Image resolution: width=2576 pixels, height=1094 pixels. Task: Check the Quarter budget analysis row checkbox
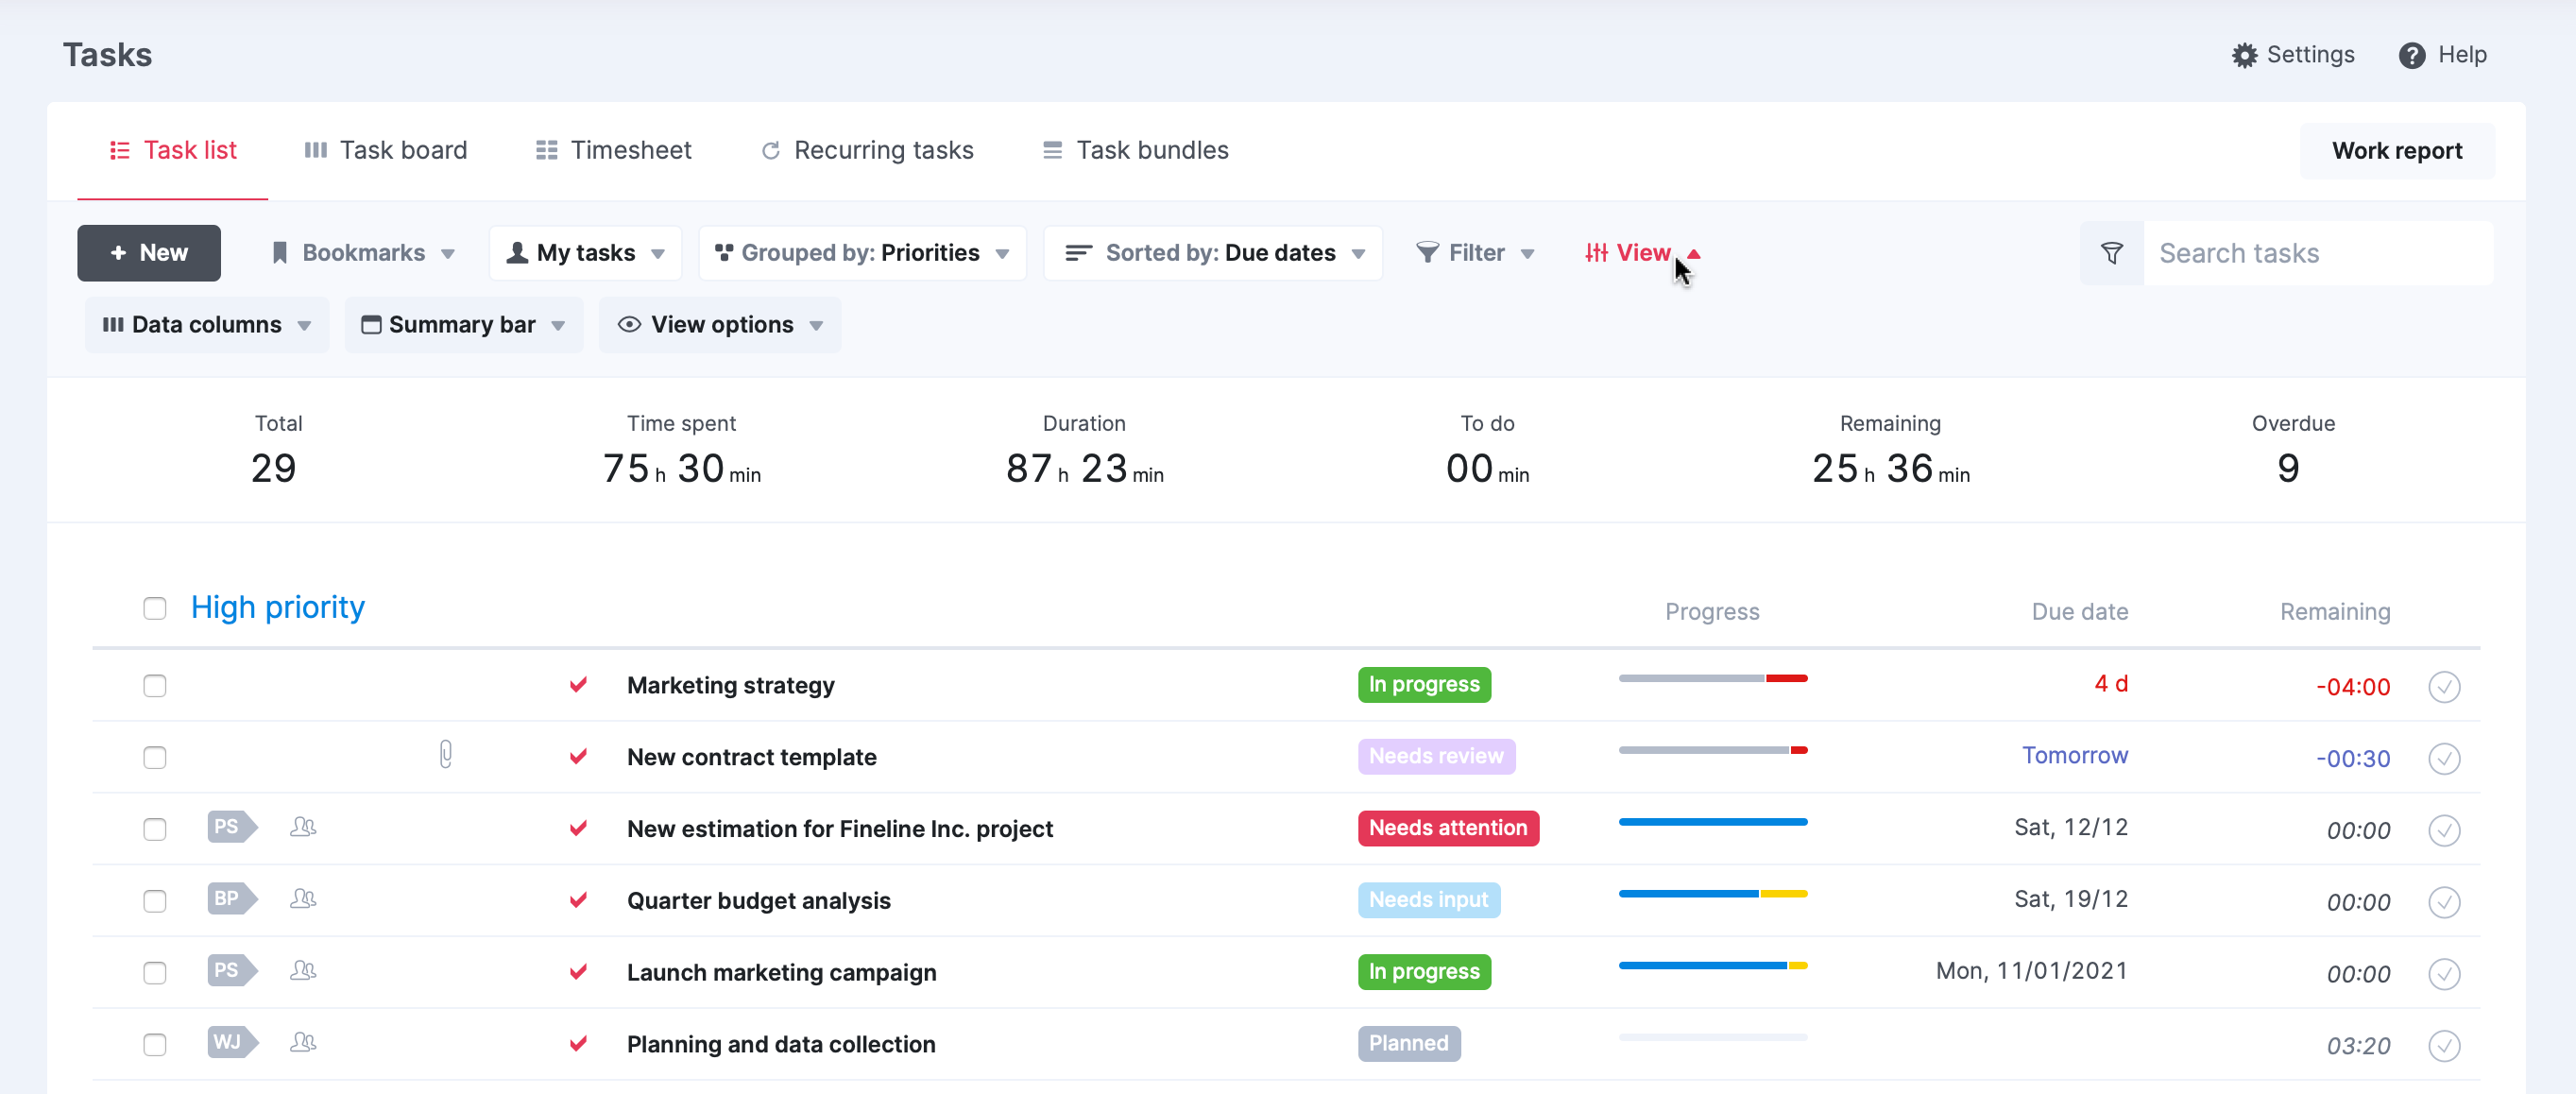point(155,901)
